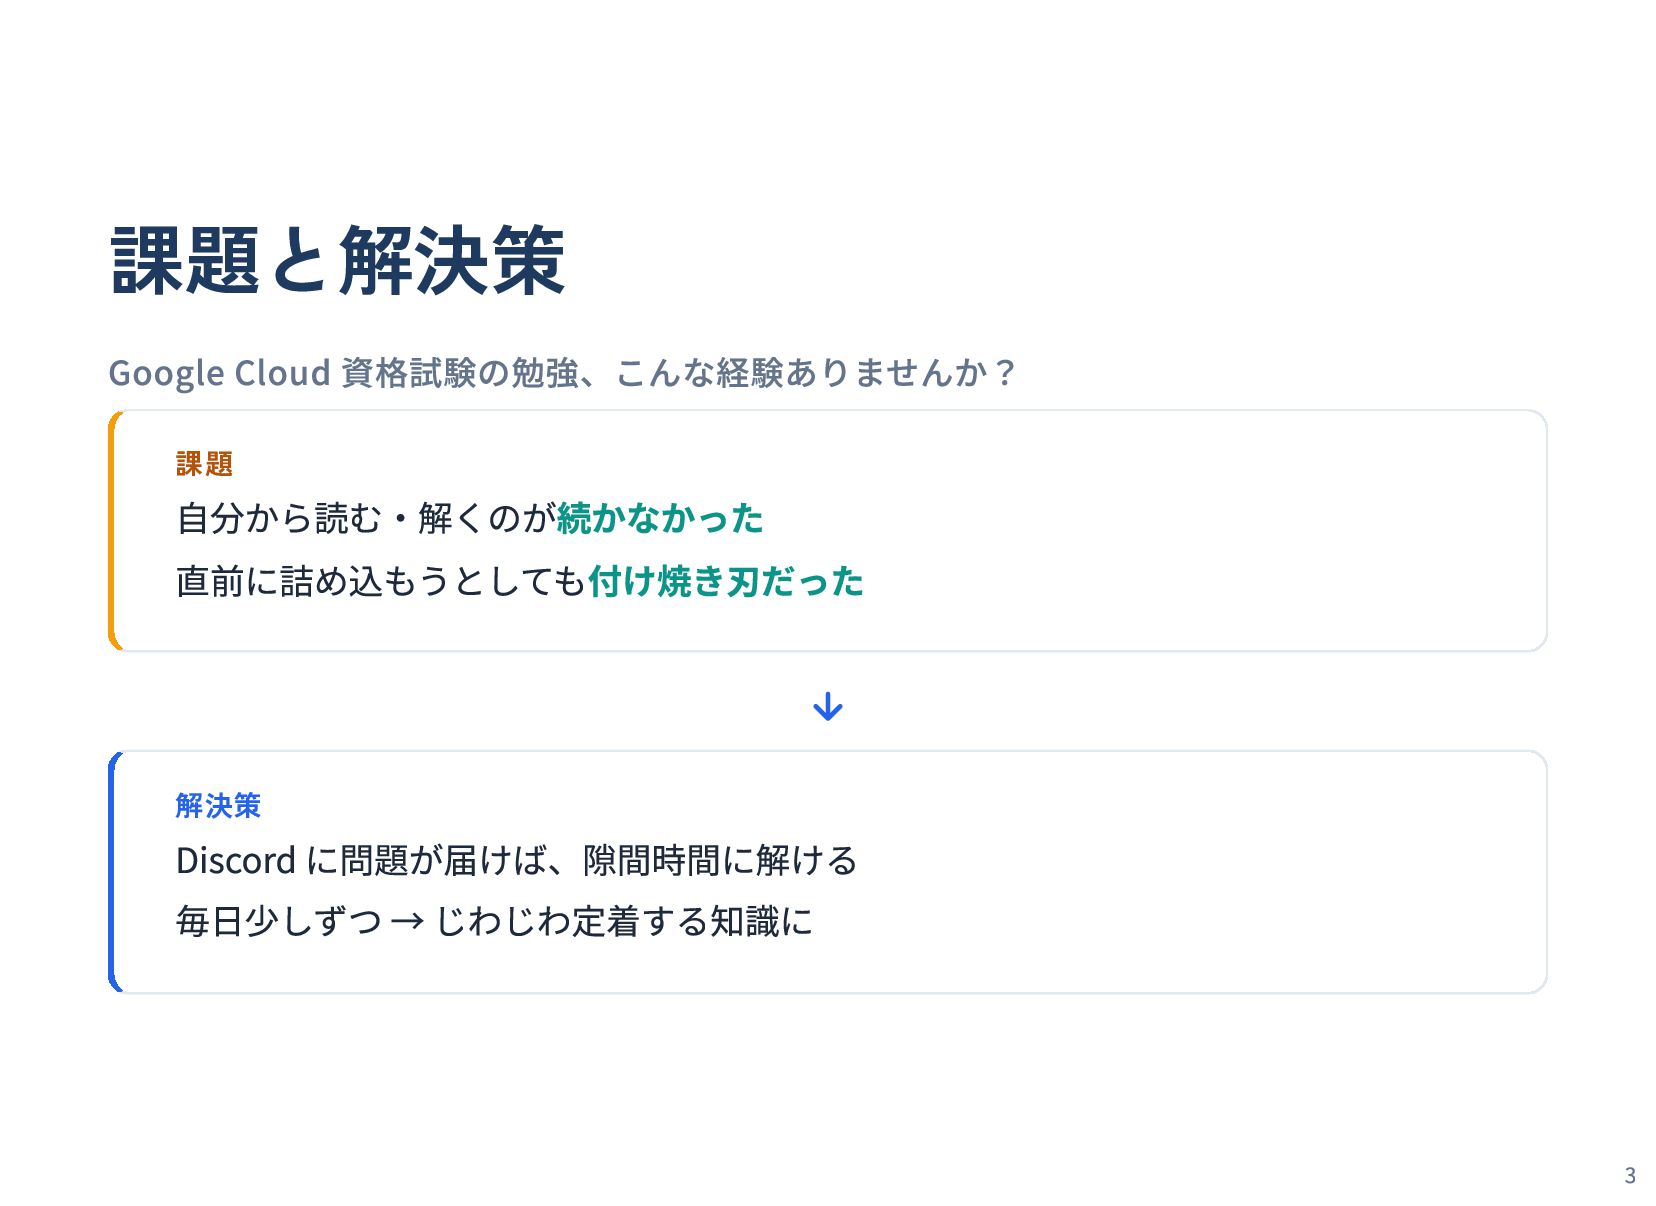Screen dimensions: 1656x1206
Task: Click the green highlighted 続かなかった text
Action: [x=660, y=519]
